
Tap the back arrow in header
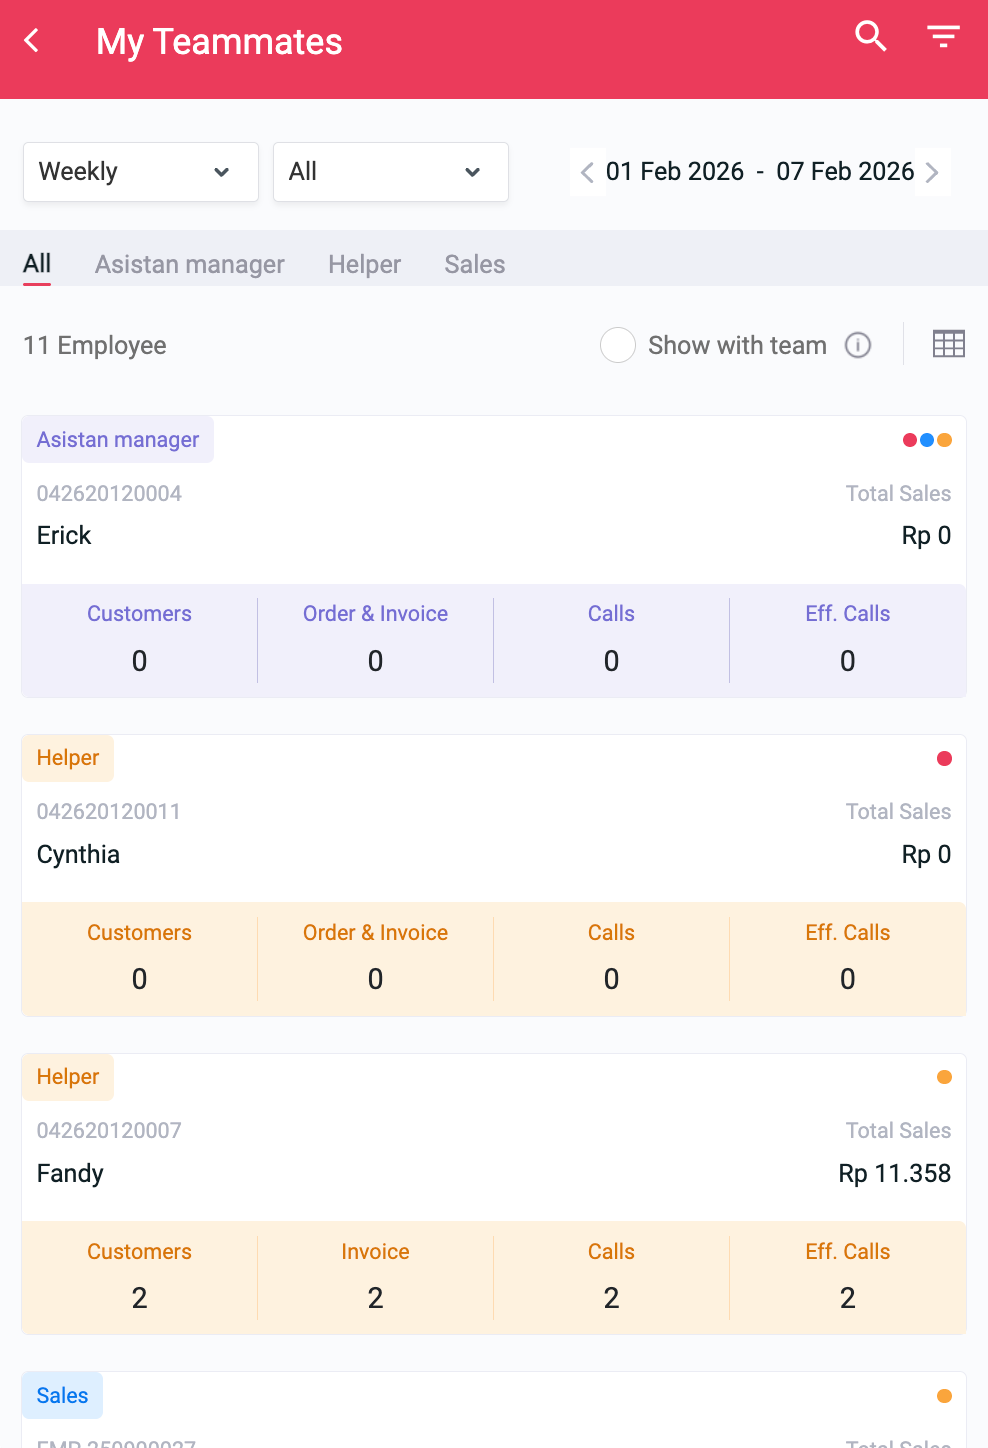point(33,41)
